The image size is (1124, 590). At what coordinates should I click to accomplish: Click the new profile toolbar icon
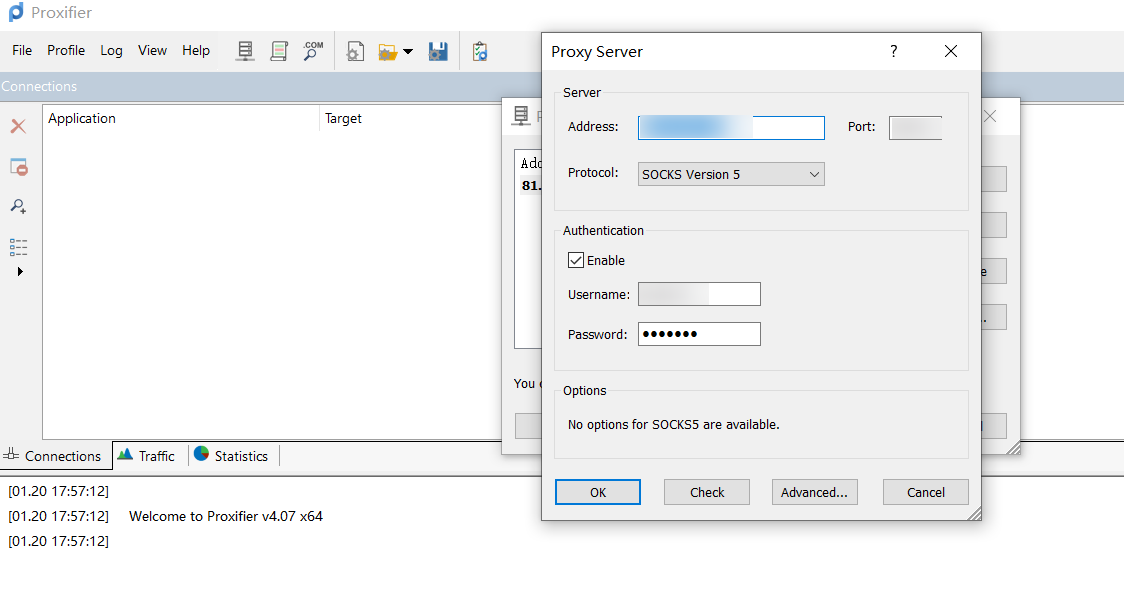(356, 51)
